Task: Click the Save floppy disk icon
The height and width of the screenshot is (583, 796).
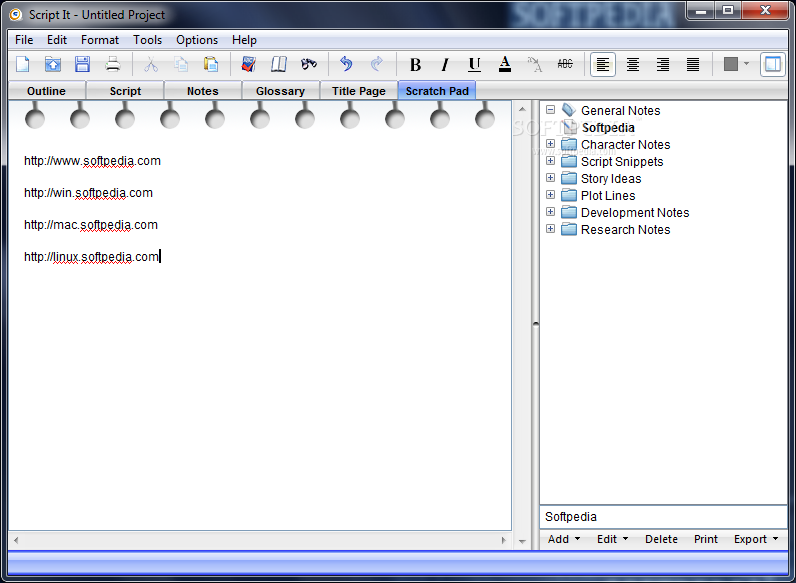Action: (x=82, y=64)
